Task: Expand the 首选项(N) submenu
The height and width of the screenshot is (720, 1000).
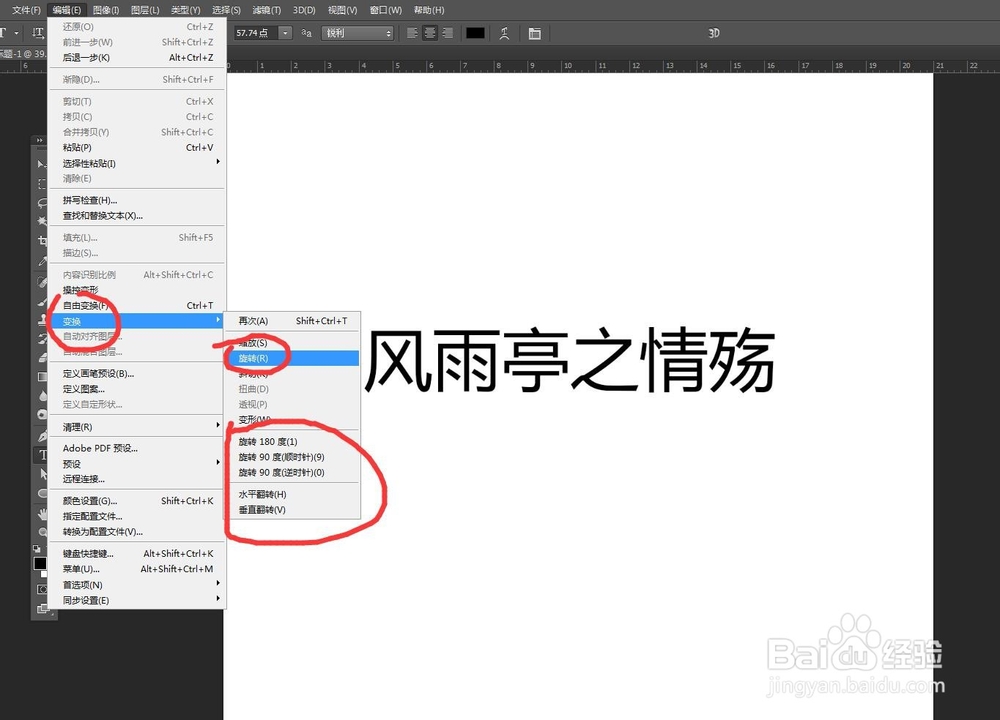Action: click(x=137, y=584)
